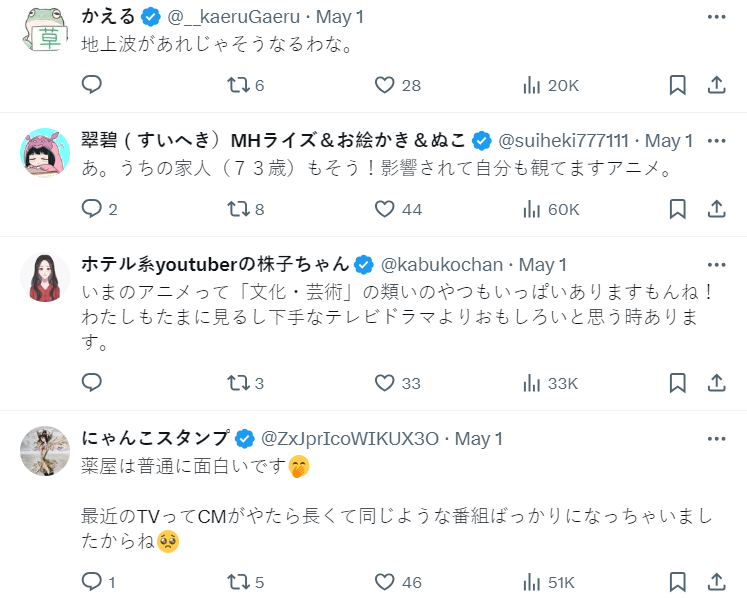This screenshot has width=747, height=598.
Task: Open more options for かえる's tweet
Action: (716, 17)
